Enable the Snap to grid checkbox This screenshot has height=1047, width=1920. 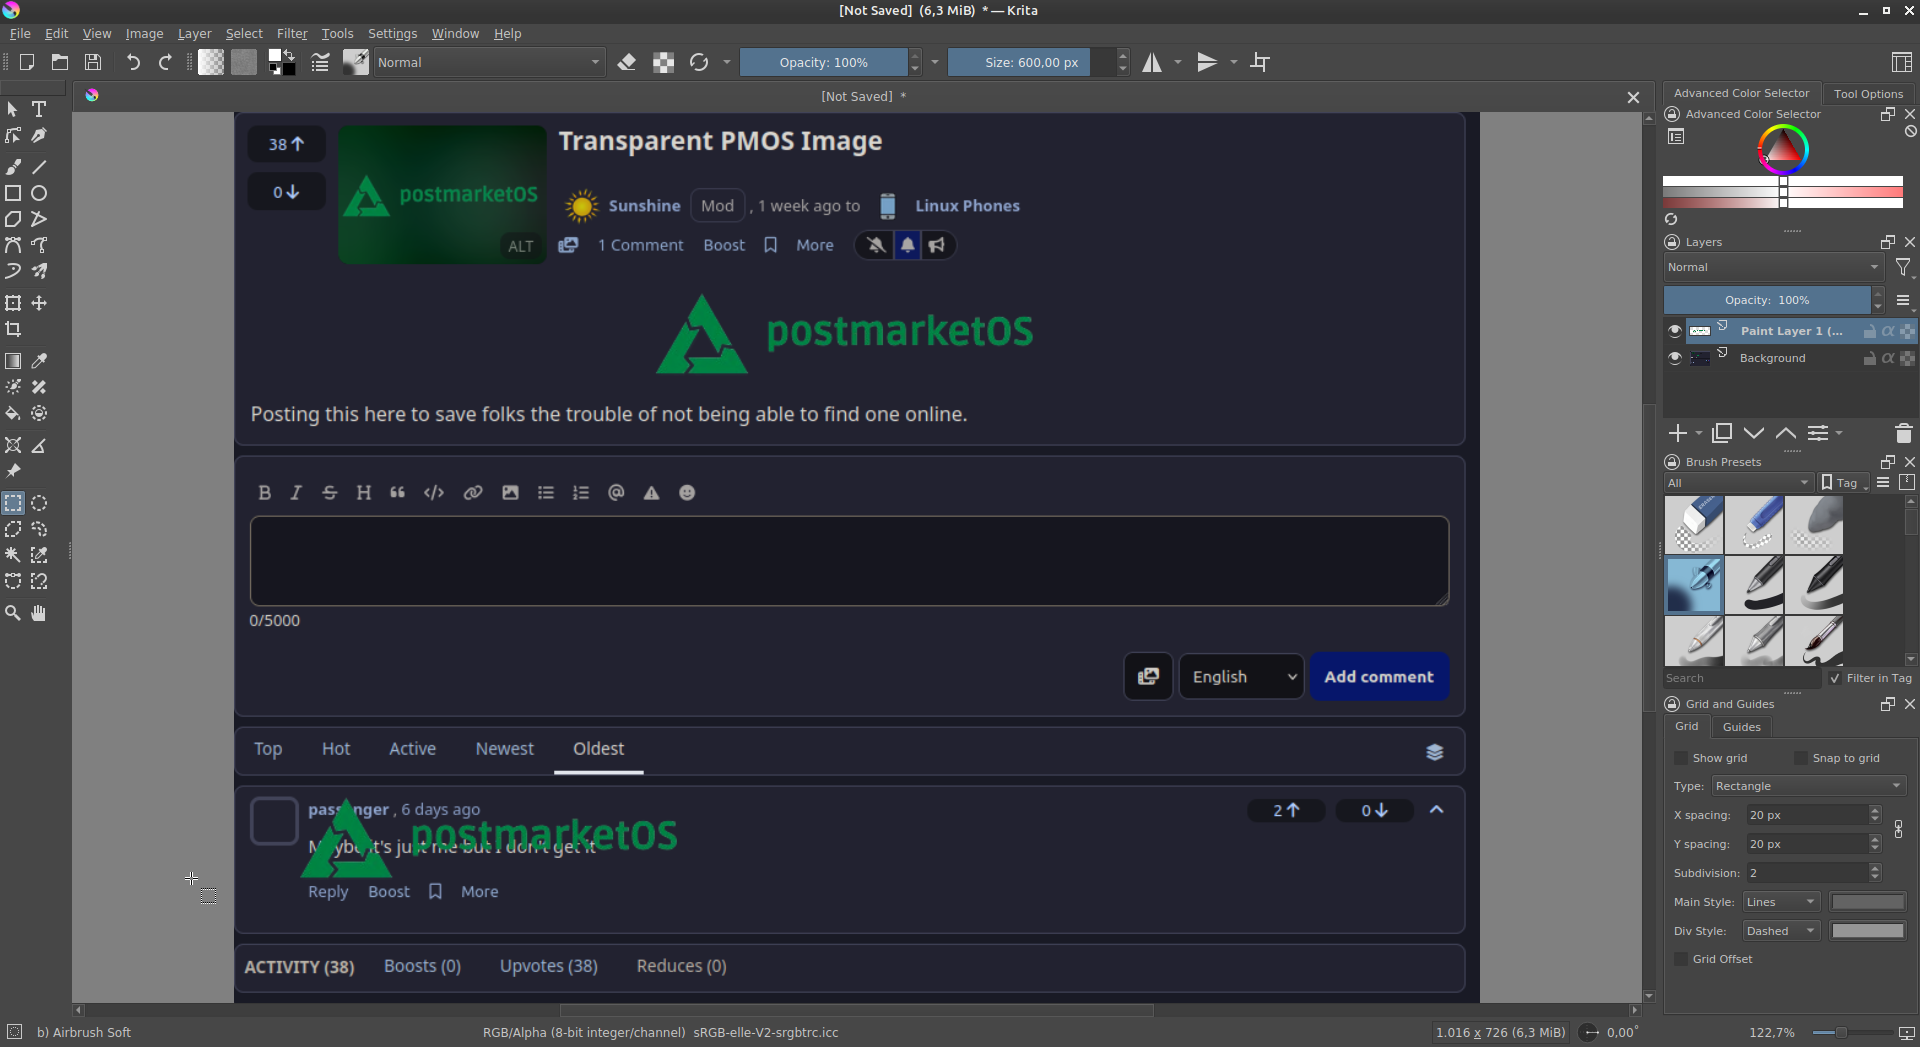1801,758
